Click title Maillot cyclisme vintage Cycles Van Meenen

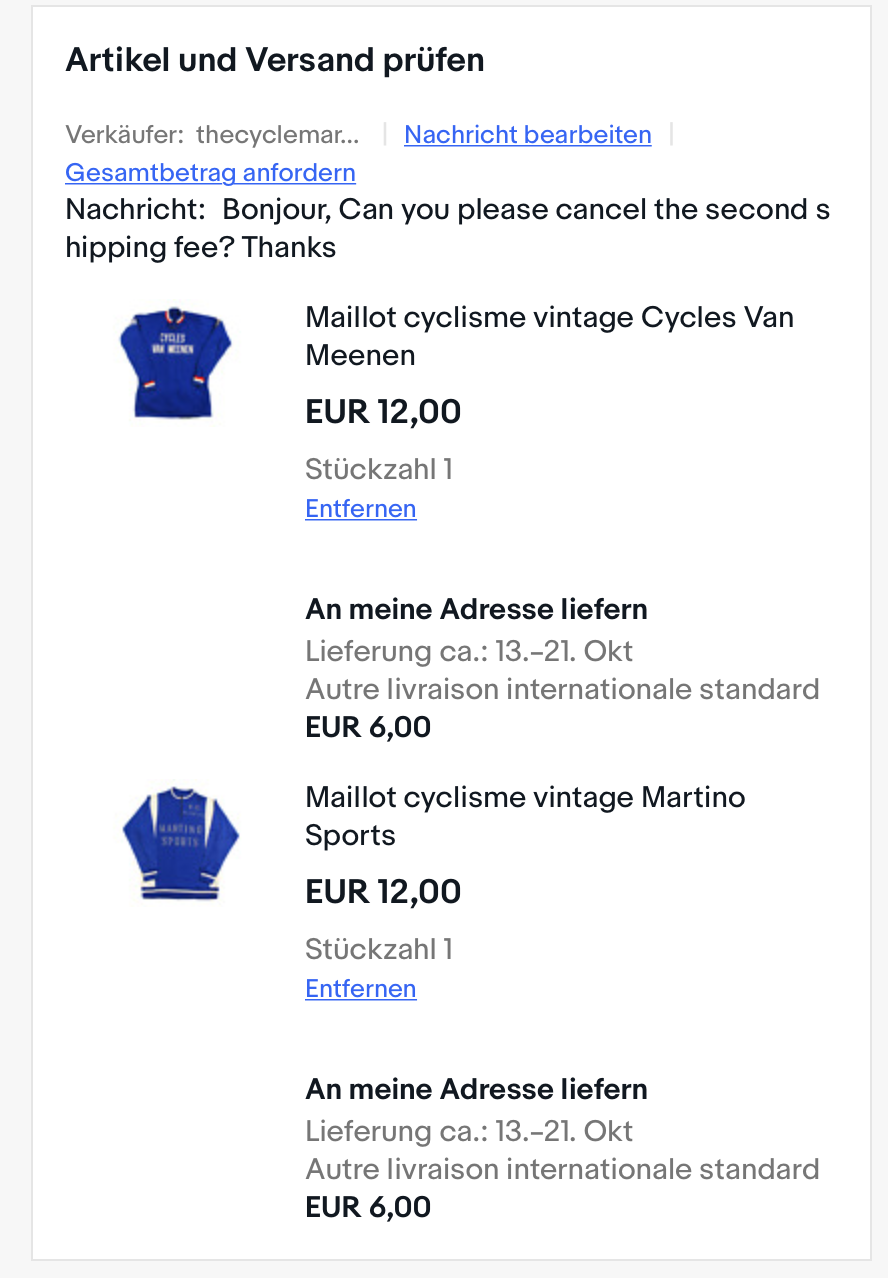click(548, 336)
